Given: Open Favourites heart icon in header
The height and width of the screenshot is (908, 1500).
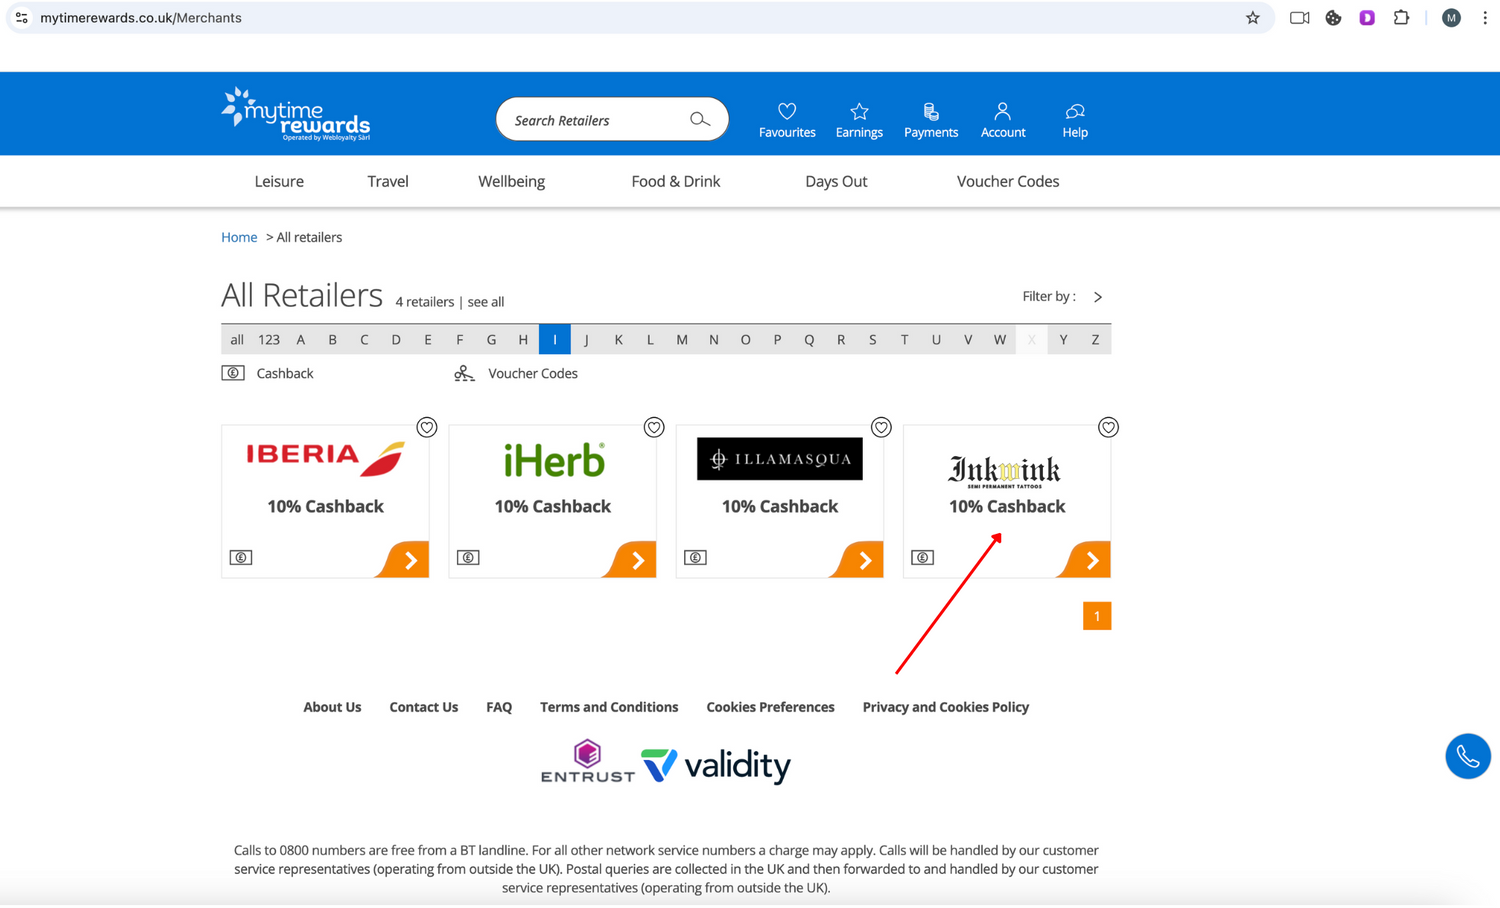Looking at the screenshot, I should pos(787,111).
